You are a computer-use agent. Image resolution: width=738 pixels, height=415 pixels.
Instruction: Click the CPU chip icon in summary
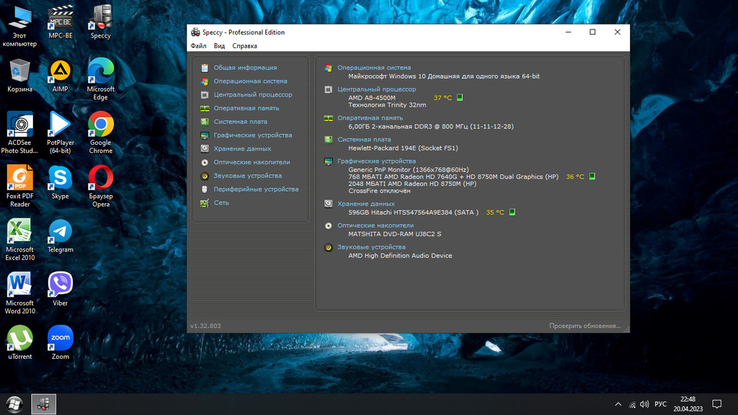329,89
